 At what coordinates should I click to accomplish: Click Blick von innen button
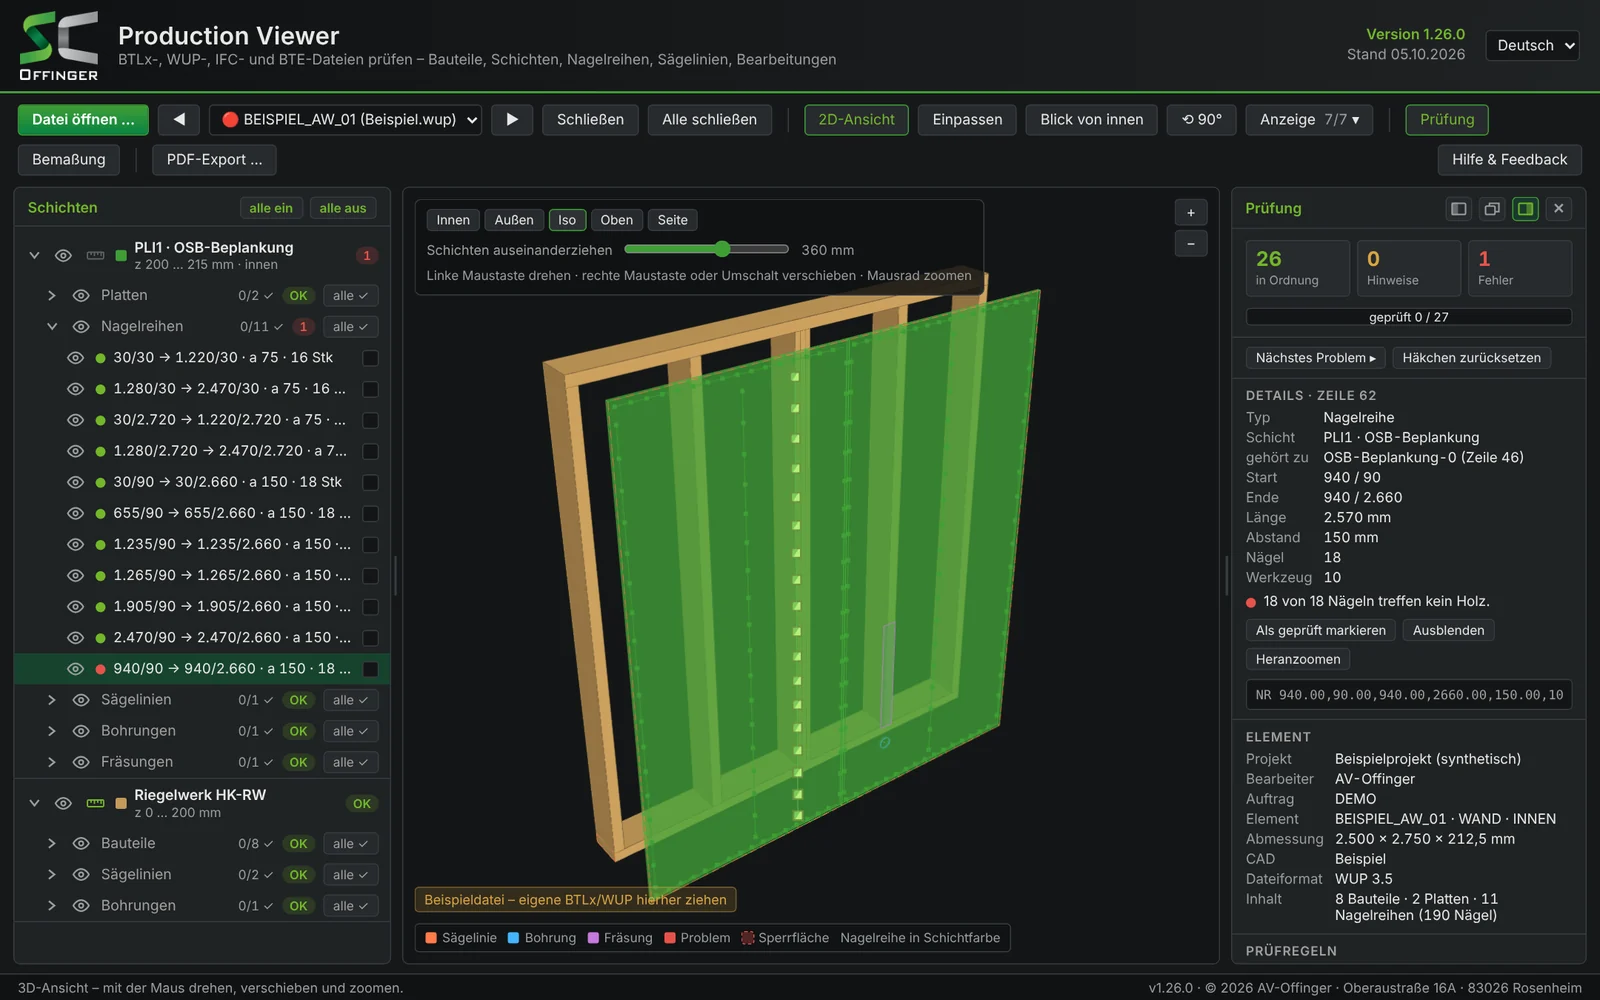point(1092,119)
